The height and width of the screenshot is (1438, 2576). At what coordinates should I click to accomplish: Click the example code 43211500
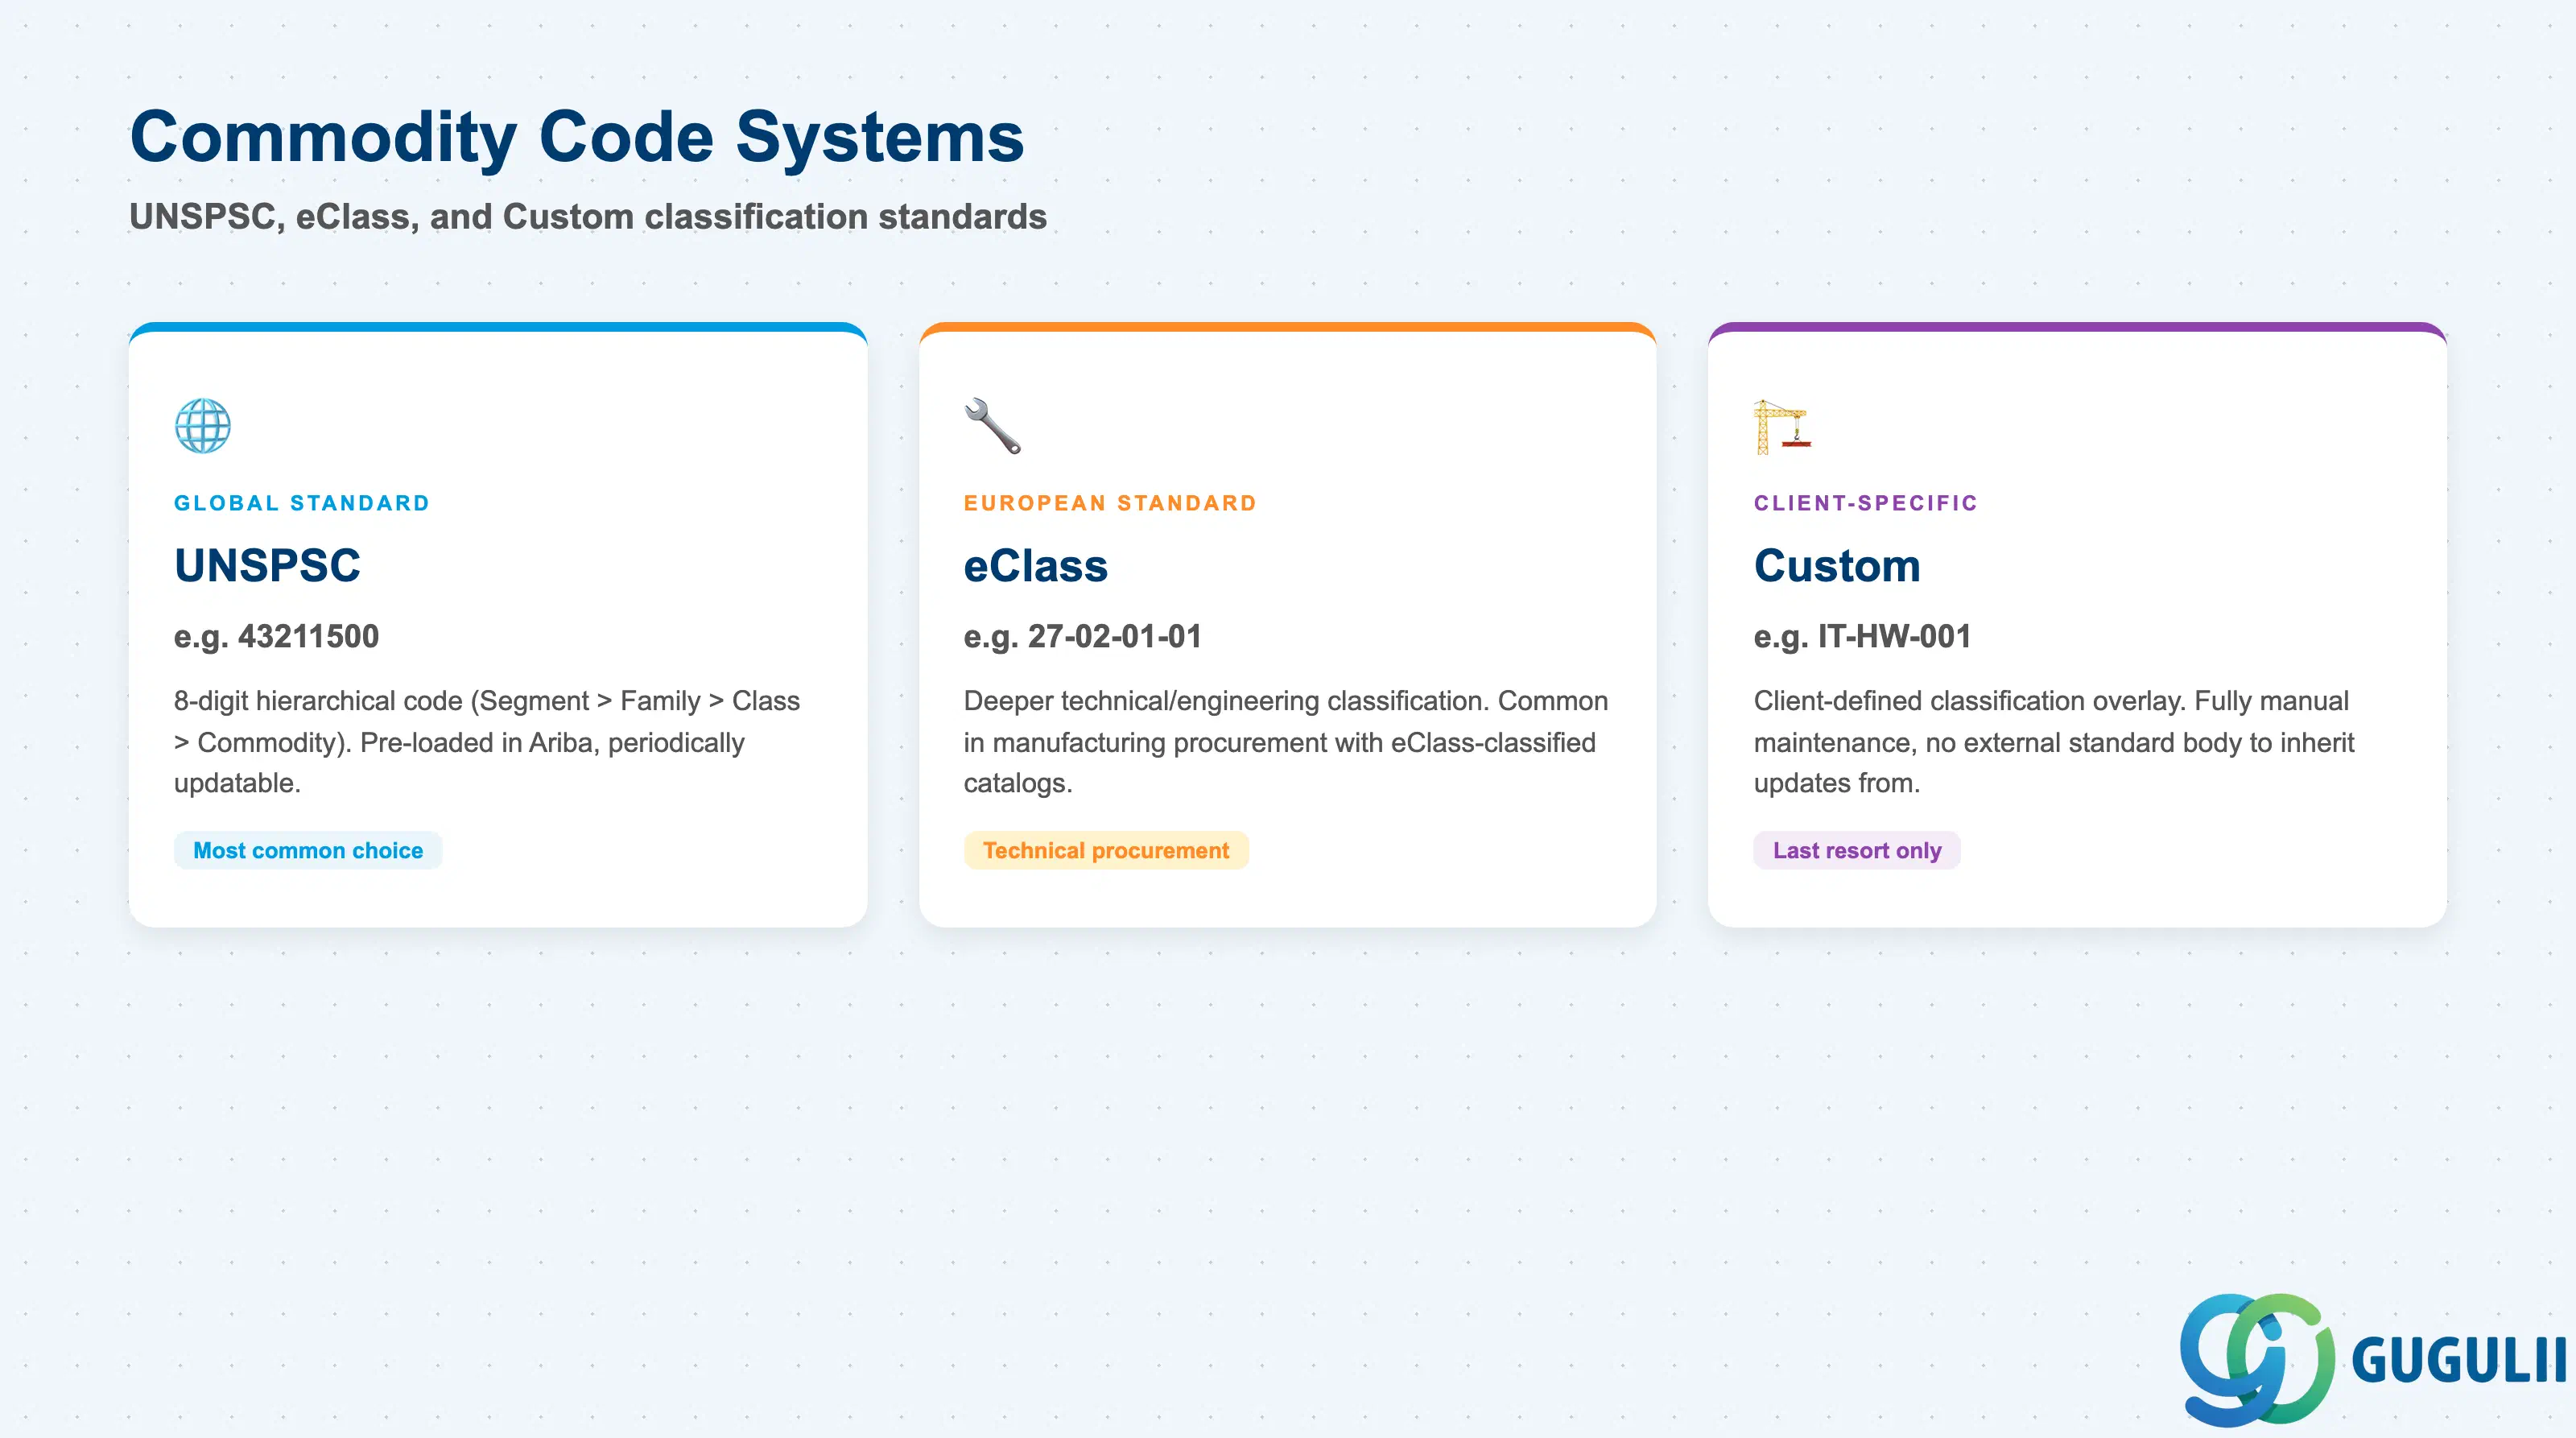[x=308, y=636]
